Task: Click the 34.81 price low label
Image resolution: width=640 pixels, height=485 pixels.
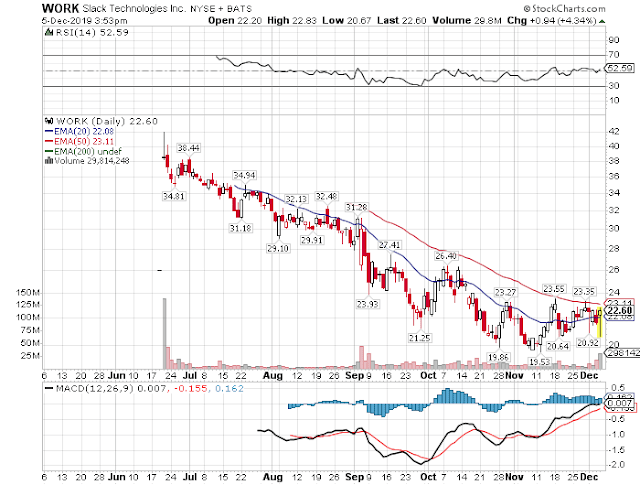Action: click(x=173, y=196)
